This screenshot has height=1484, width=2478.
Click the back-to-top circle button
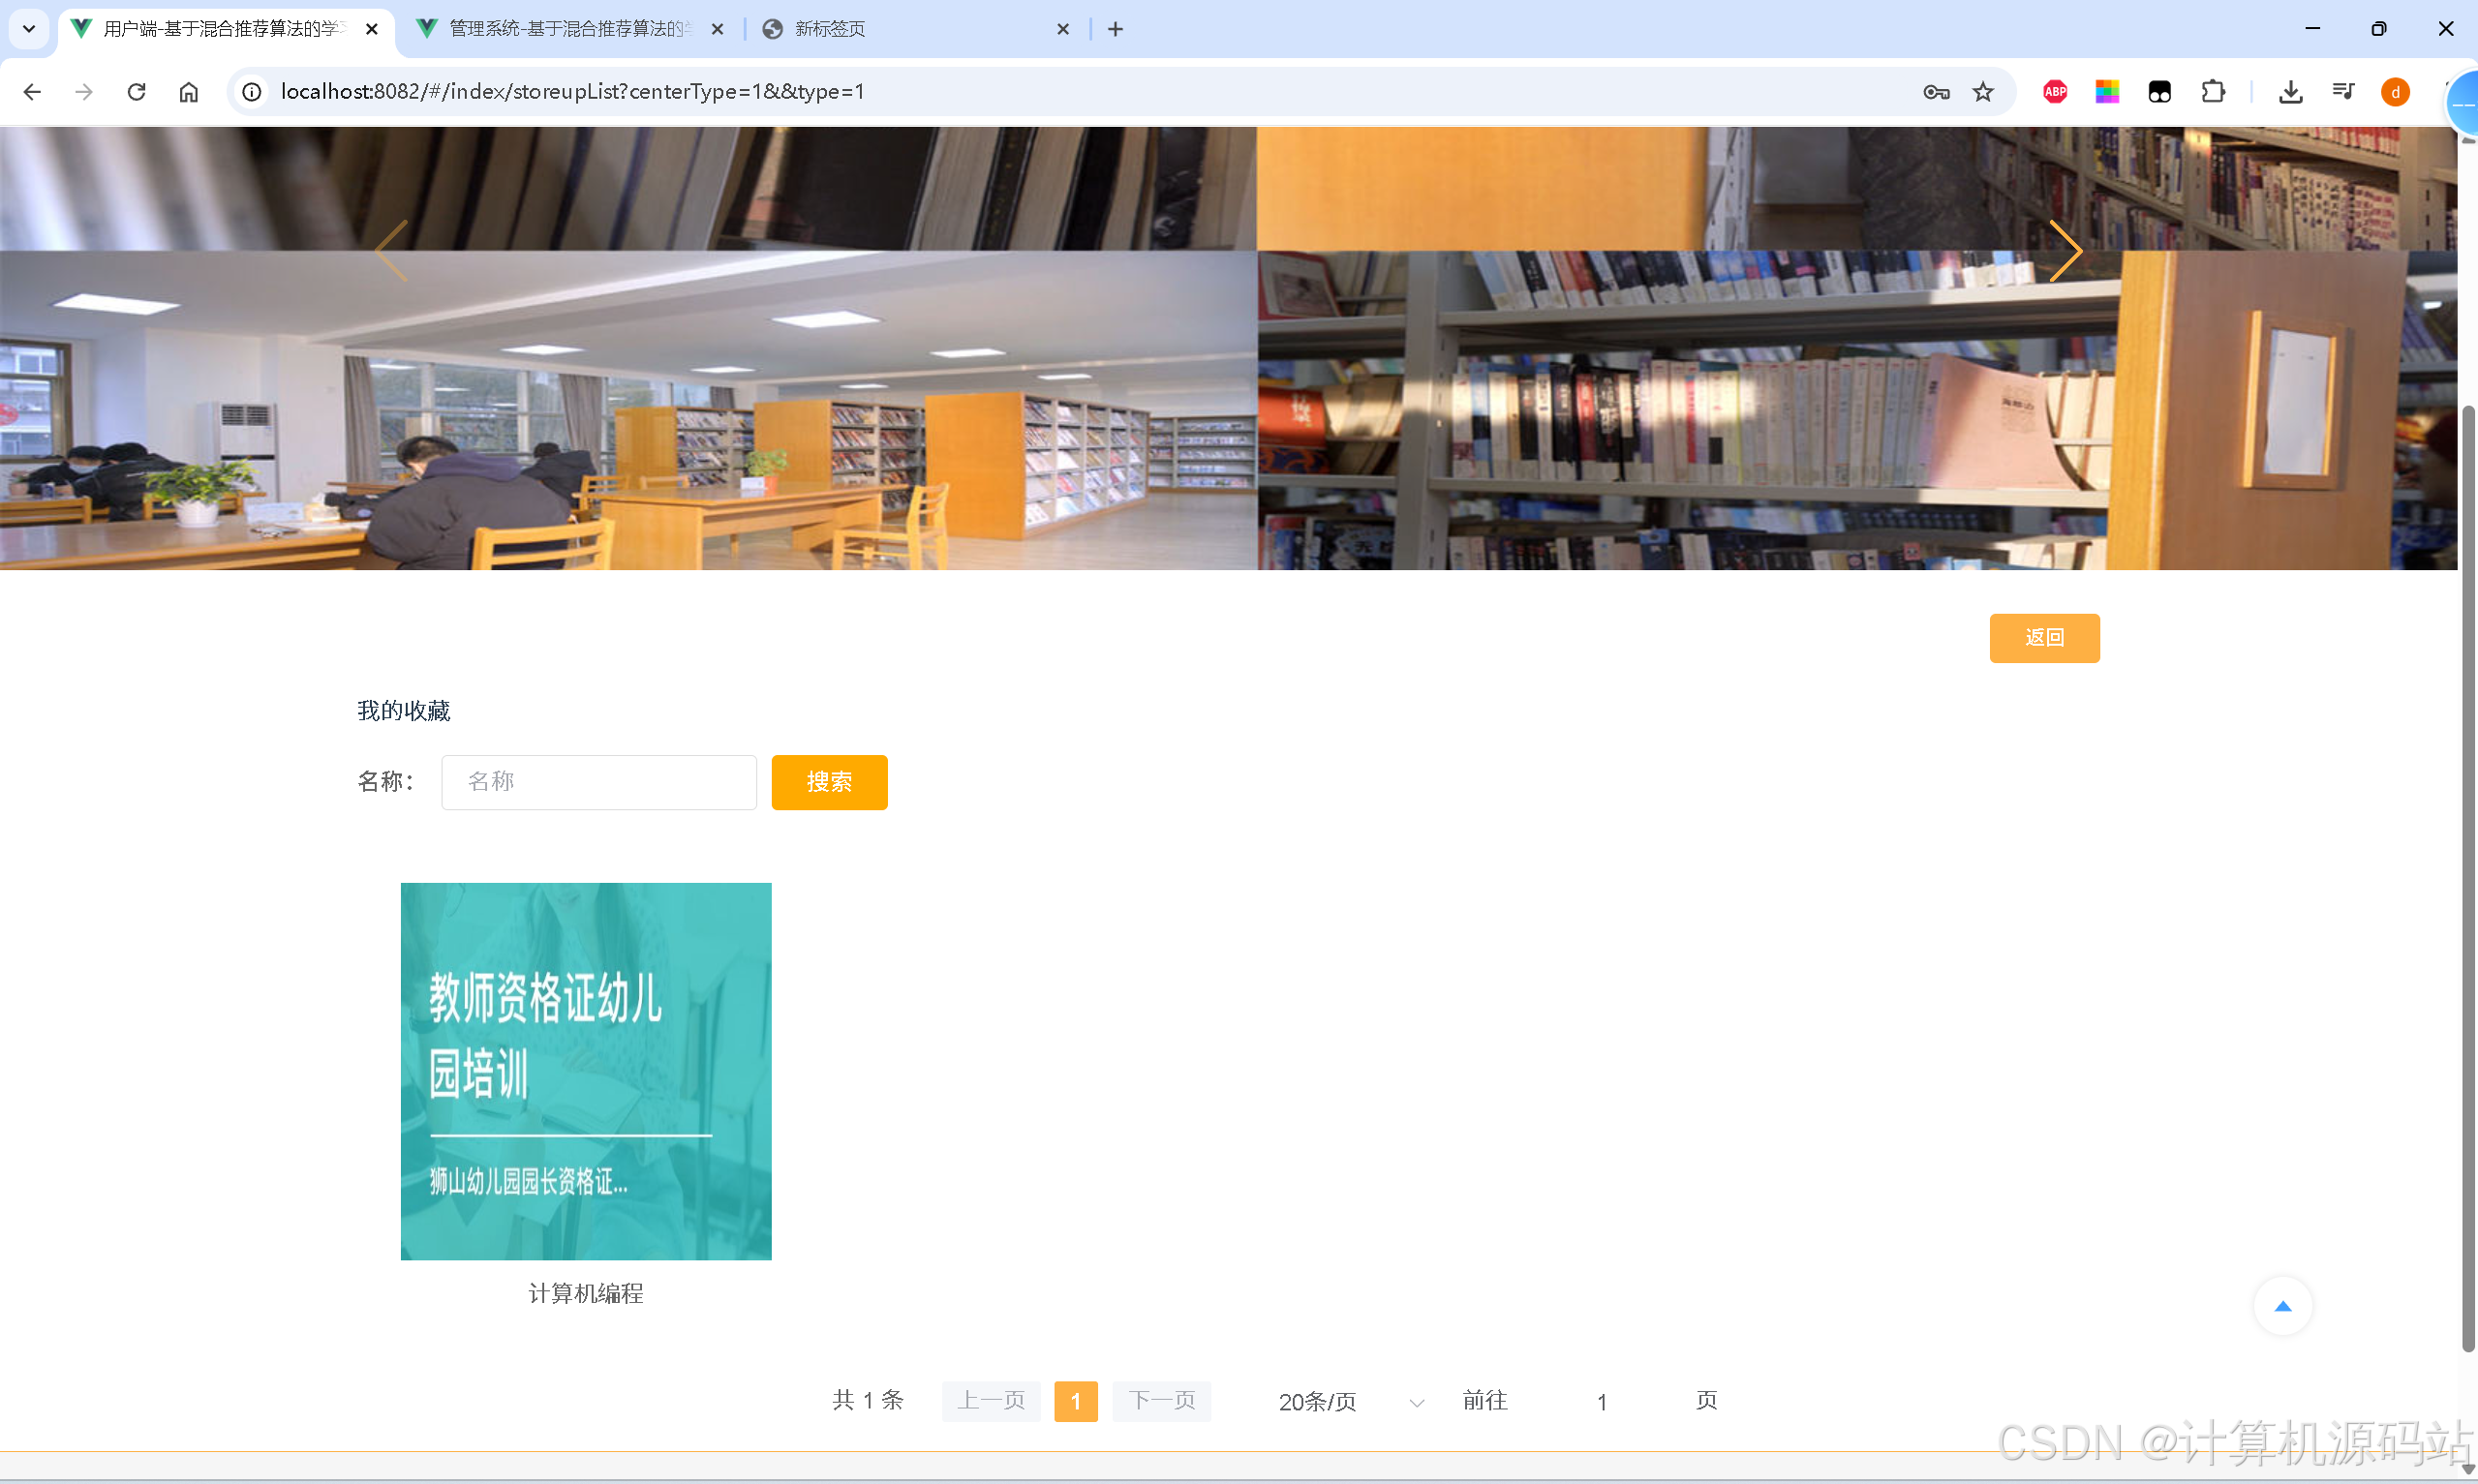click(x=2284, y=1305)
